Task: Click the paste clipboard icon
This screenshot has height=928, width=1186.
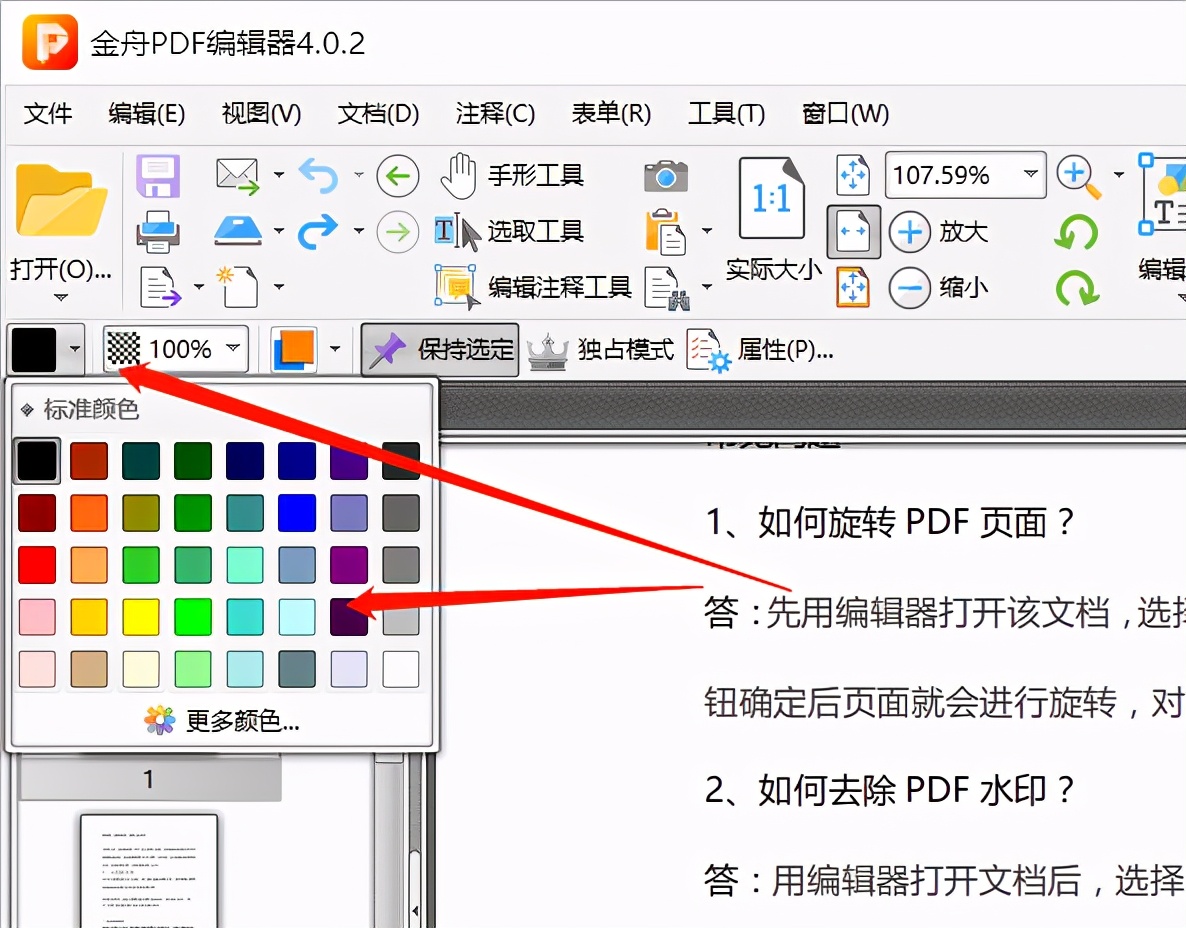Action: coord(665,231)
